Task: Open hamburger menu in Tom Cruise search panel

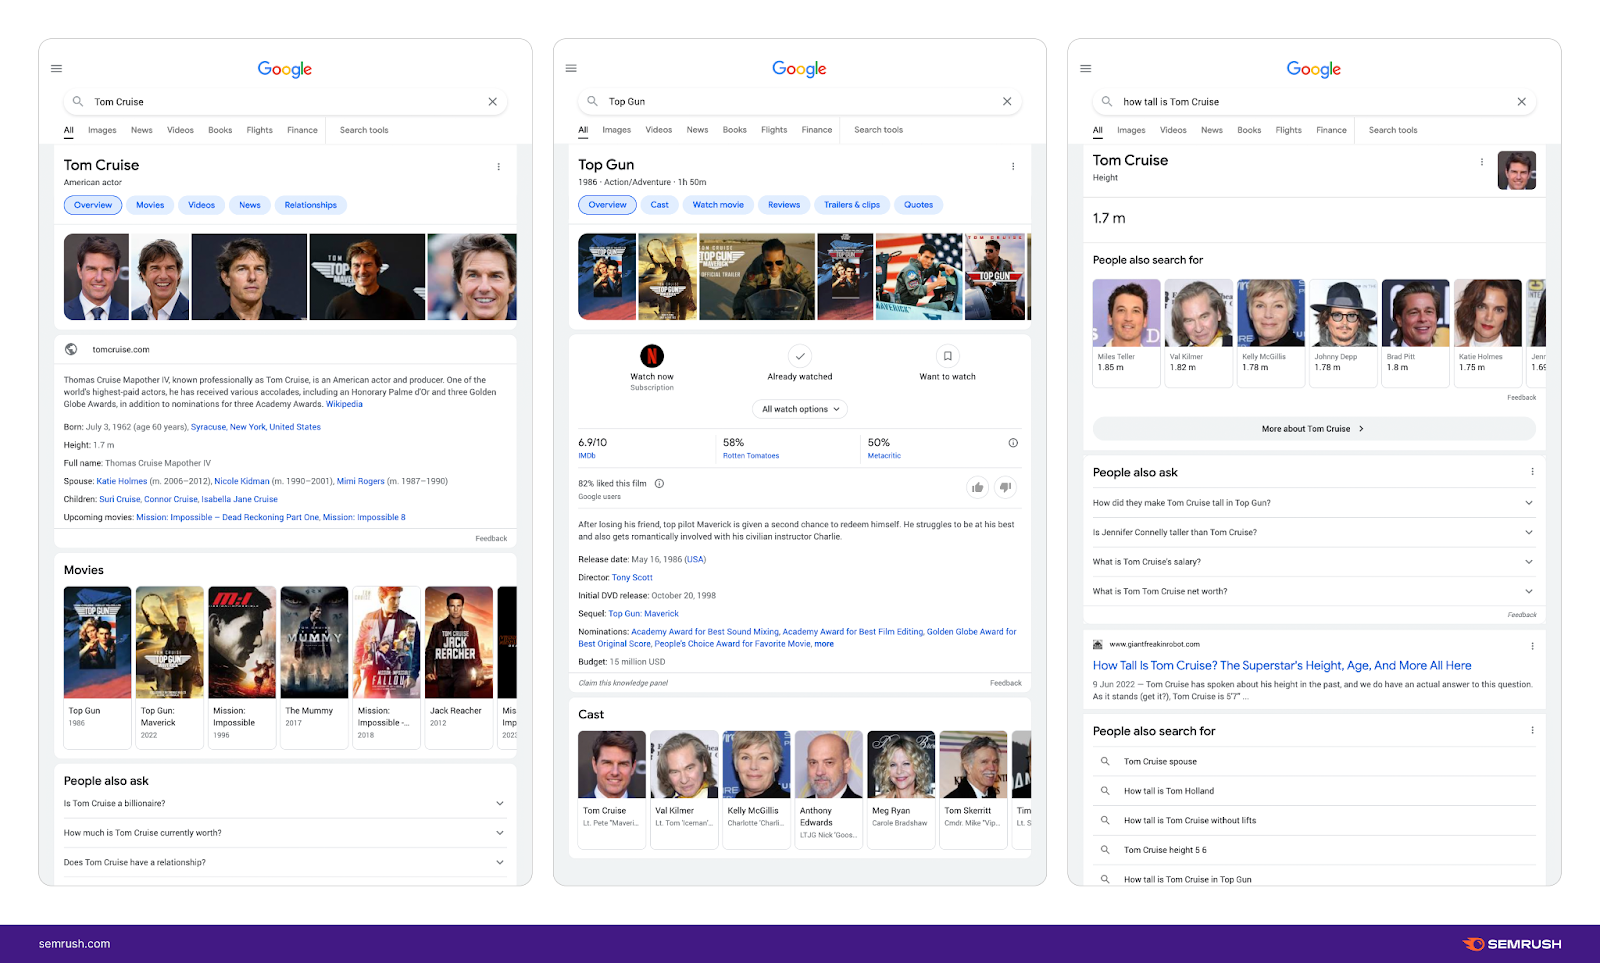Action: [x=57, y=69]
